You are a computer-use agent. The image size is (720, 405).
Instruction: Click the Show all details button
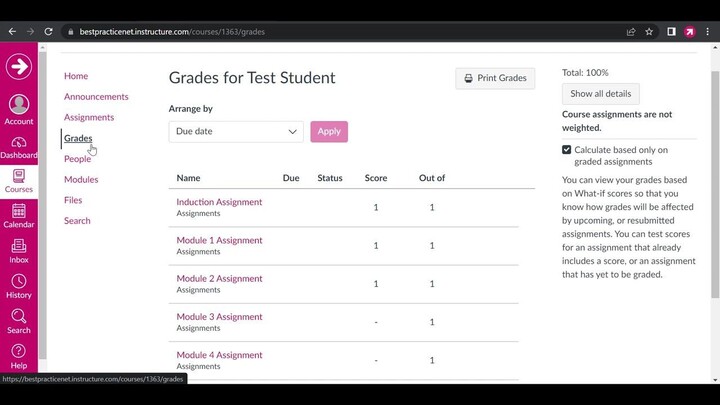click(x=601, y=94)
